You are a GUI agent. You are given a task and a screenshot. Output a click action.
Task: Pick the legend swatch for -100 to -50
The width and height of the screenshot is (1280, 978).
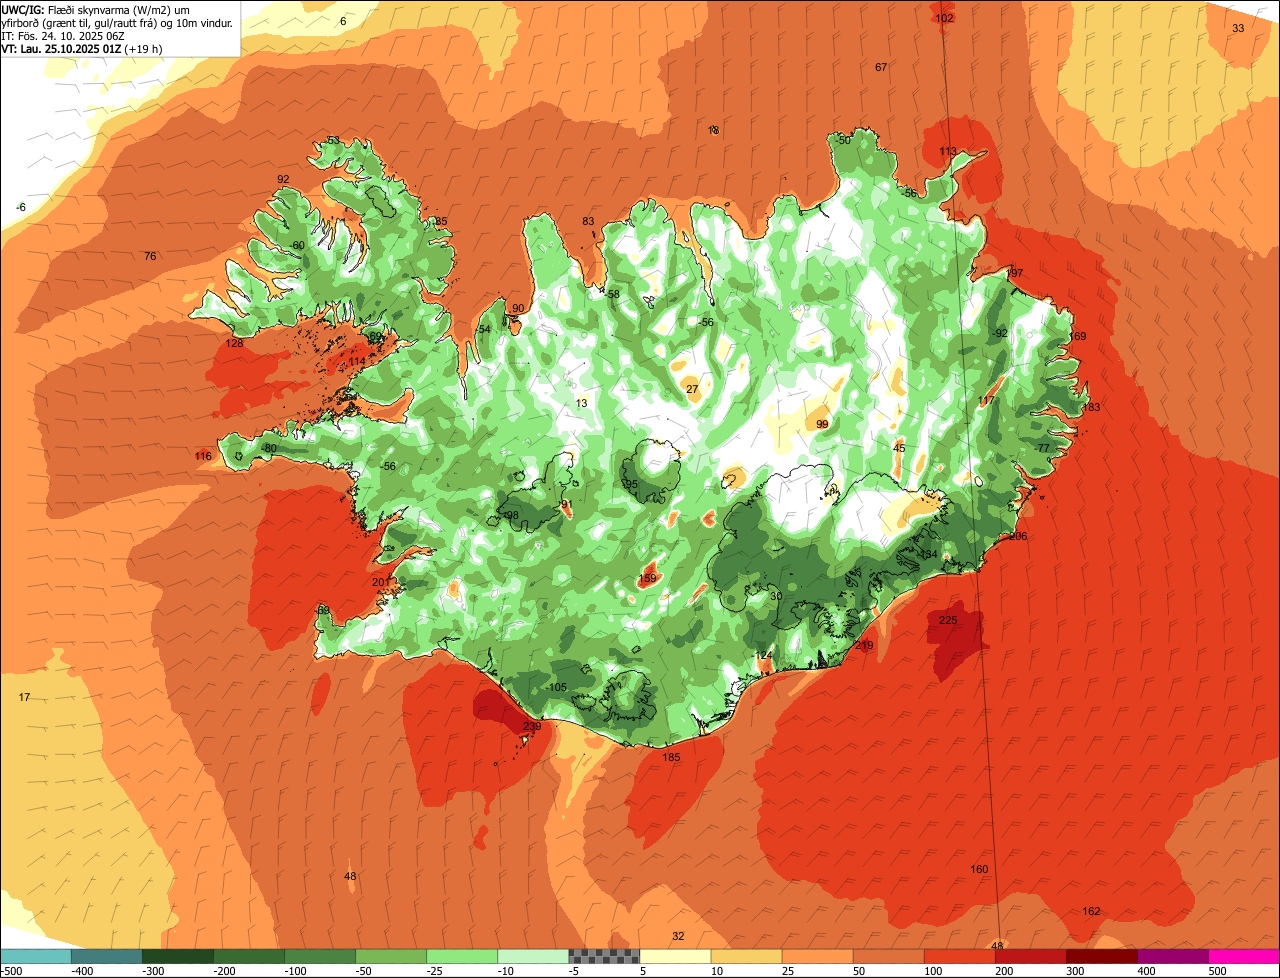pyautogui.click(x=320, y=956)
